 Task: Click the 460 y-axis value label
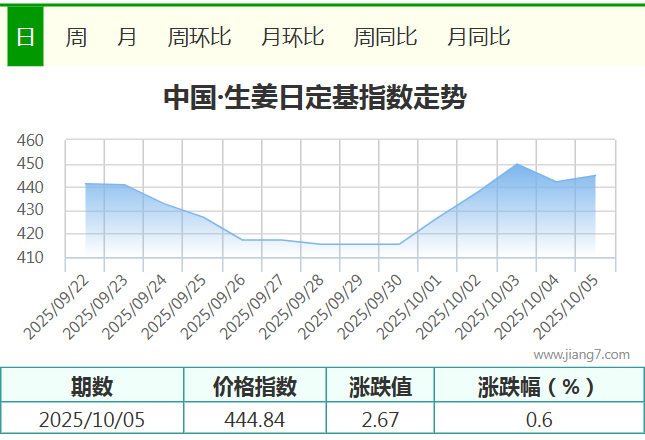[30, 141]
